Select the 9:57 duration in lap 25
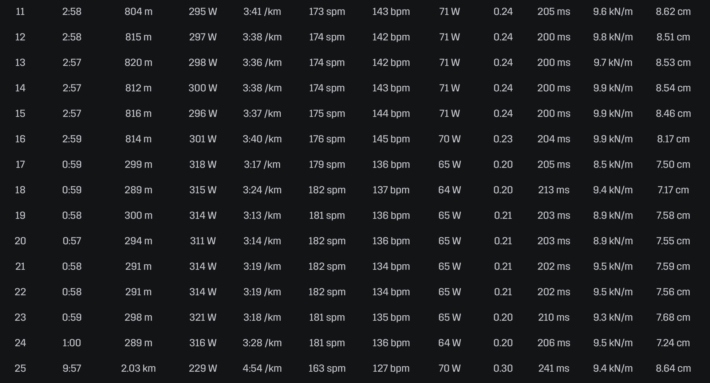 [x=72, y=369]
